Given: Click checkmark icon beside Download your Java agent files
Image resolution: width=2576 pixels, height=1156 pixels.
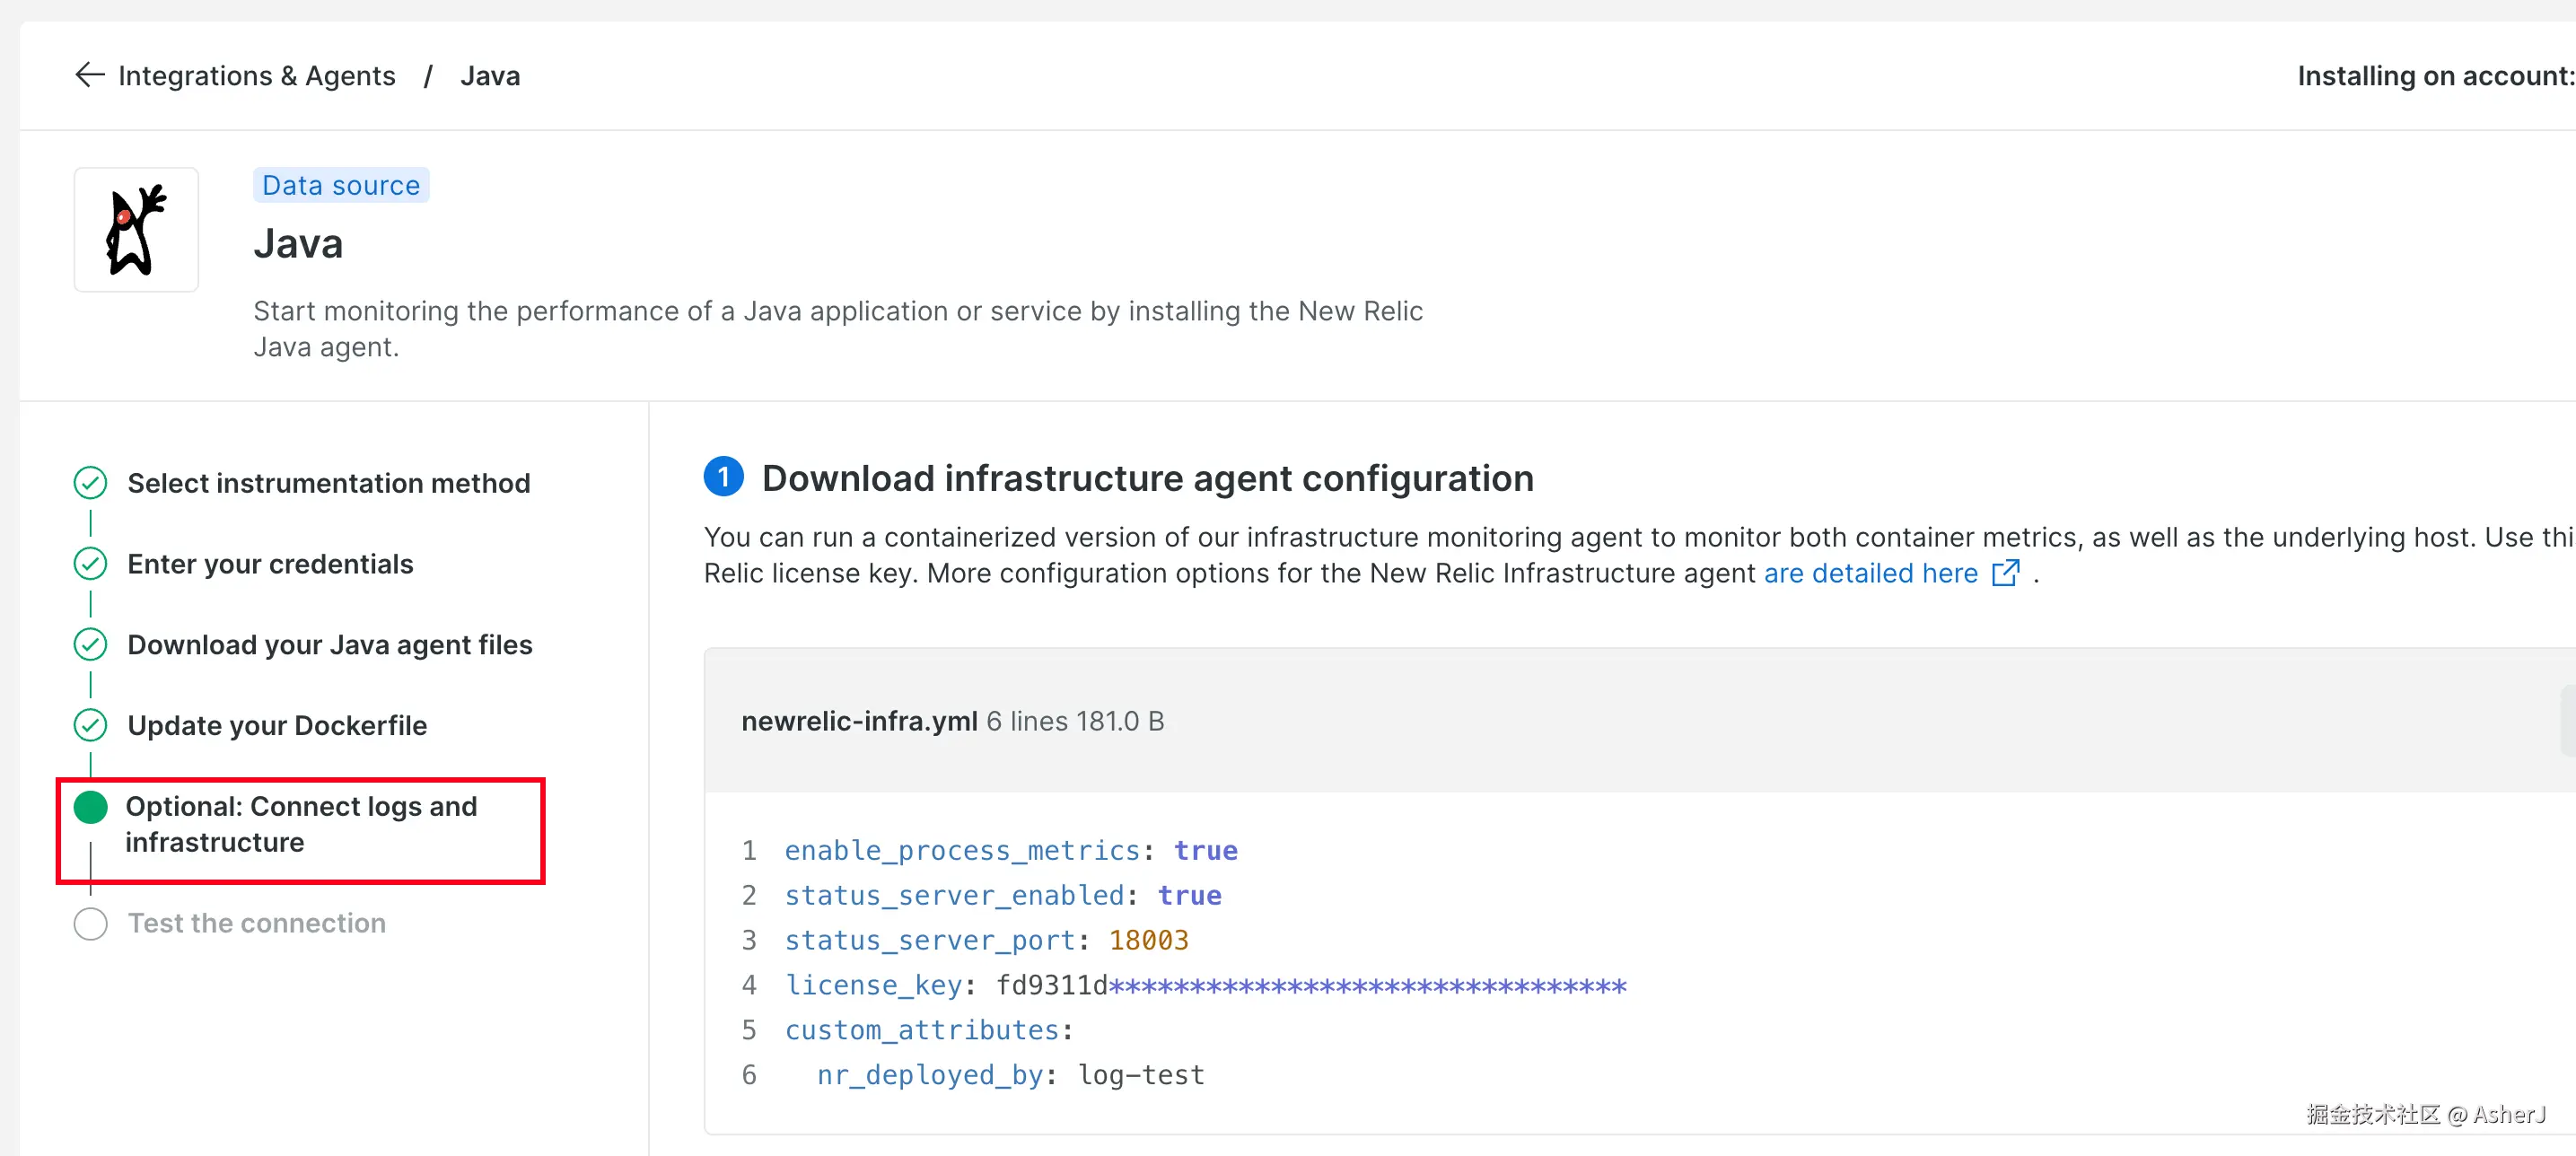Looking at the screenshot, I should tap(90, 645).
